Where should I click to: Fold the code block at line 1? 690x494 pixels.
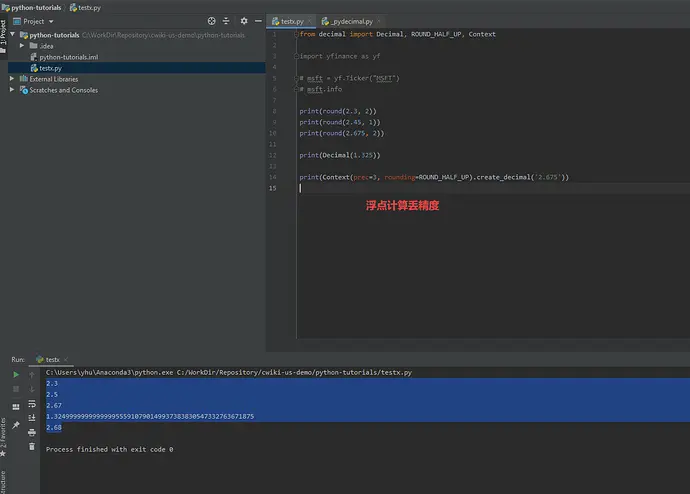pyautogui.click(x=296, y=34)
